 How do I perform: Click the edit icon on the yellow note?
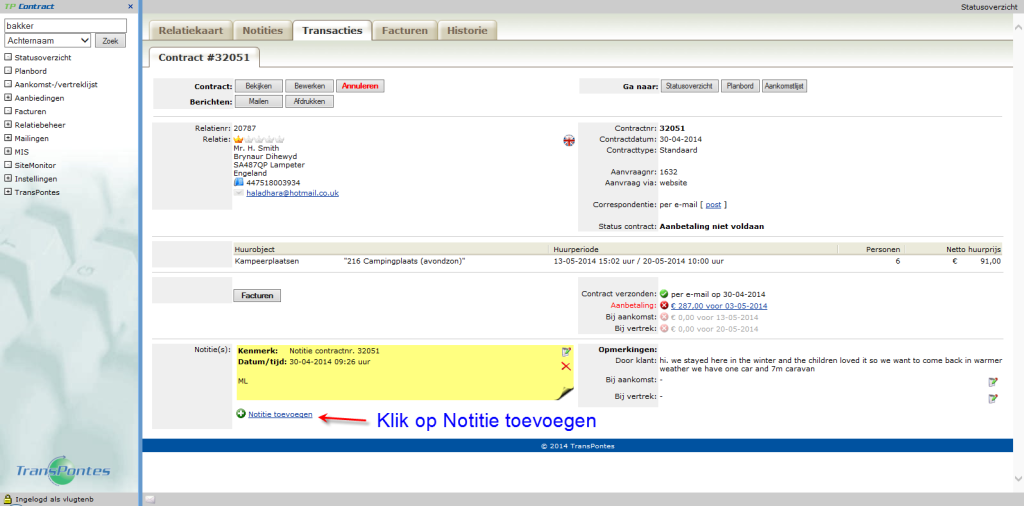(x=566, y=352)
